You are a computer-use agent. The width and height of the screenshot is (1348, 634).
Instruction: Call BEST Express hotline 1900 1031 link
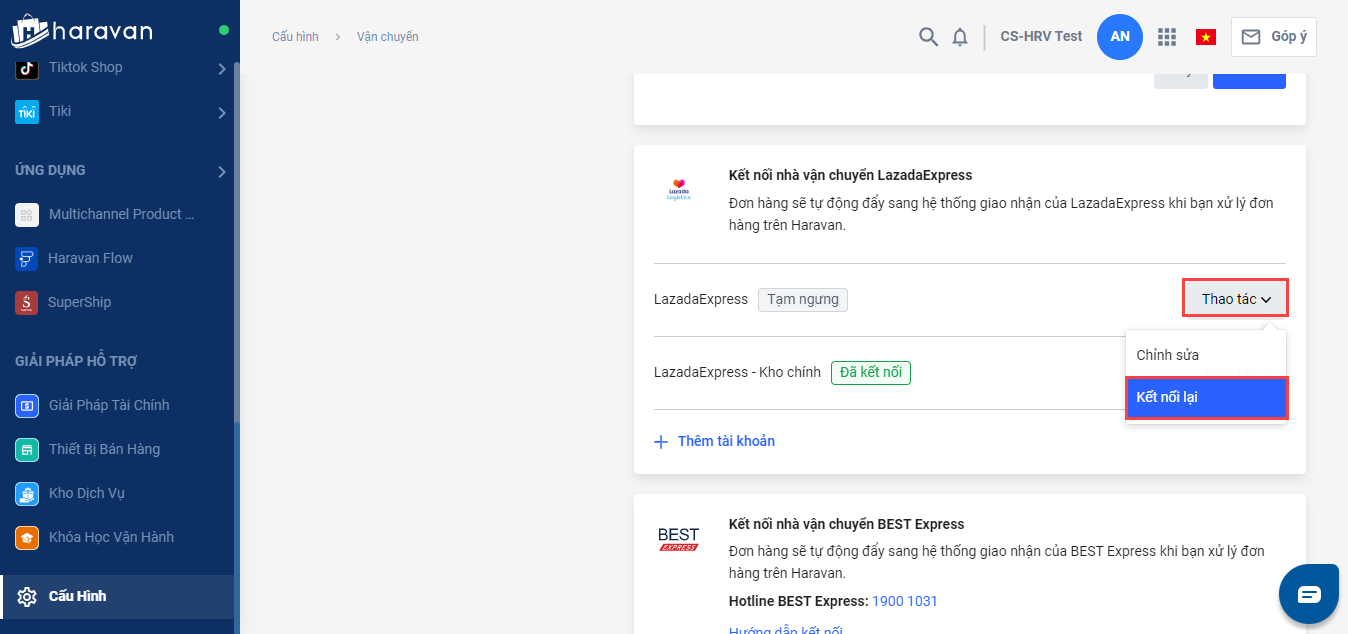[904, 601]
